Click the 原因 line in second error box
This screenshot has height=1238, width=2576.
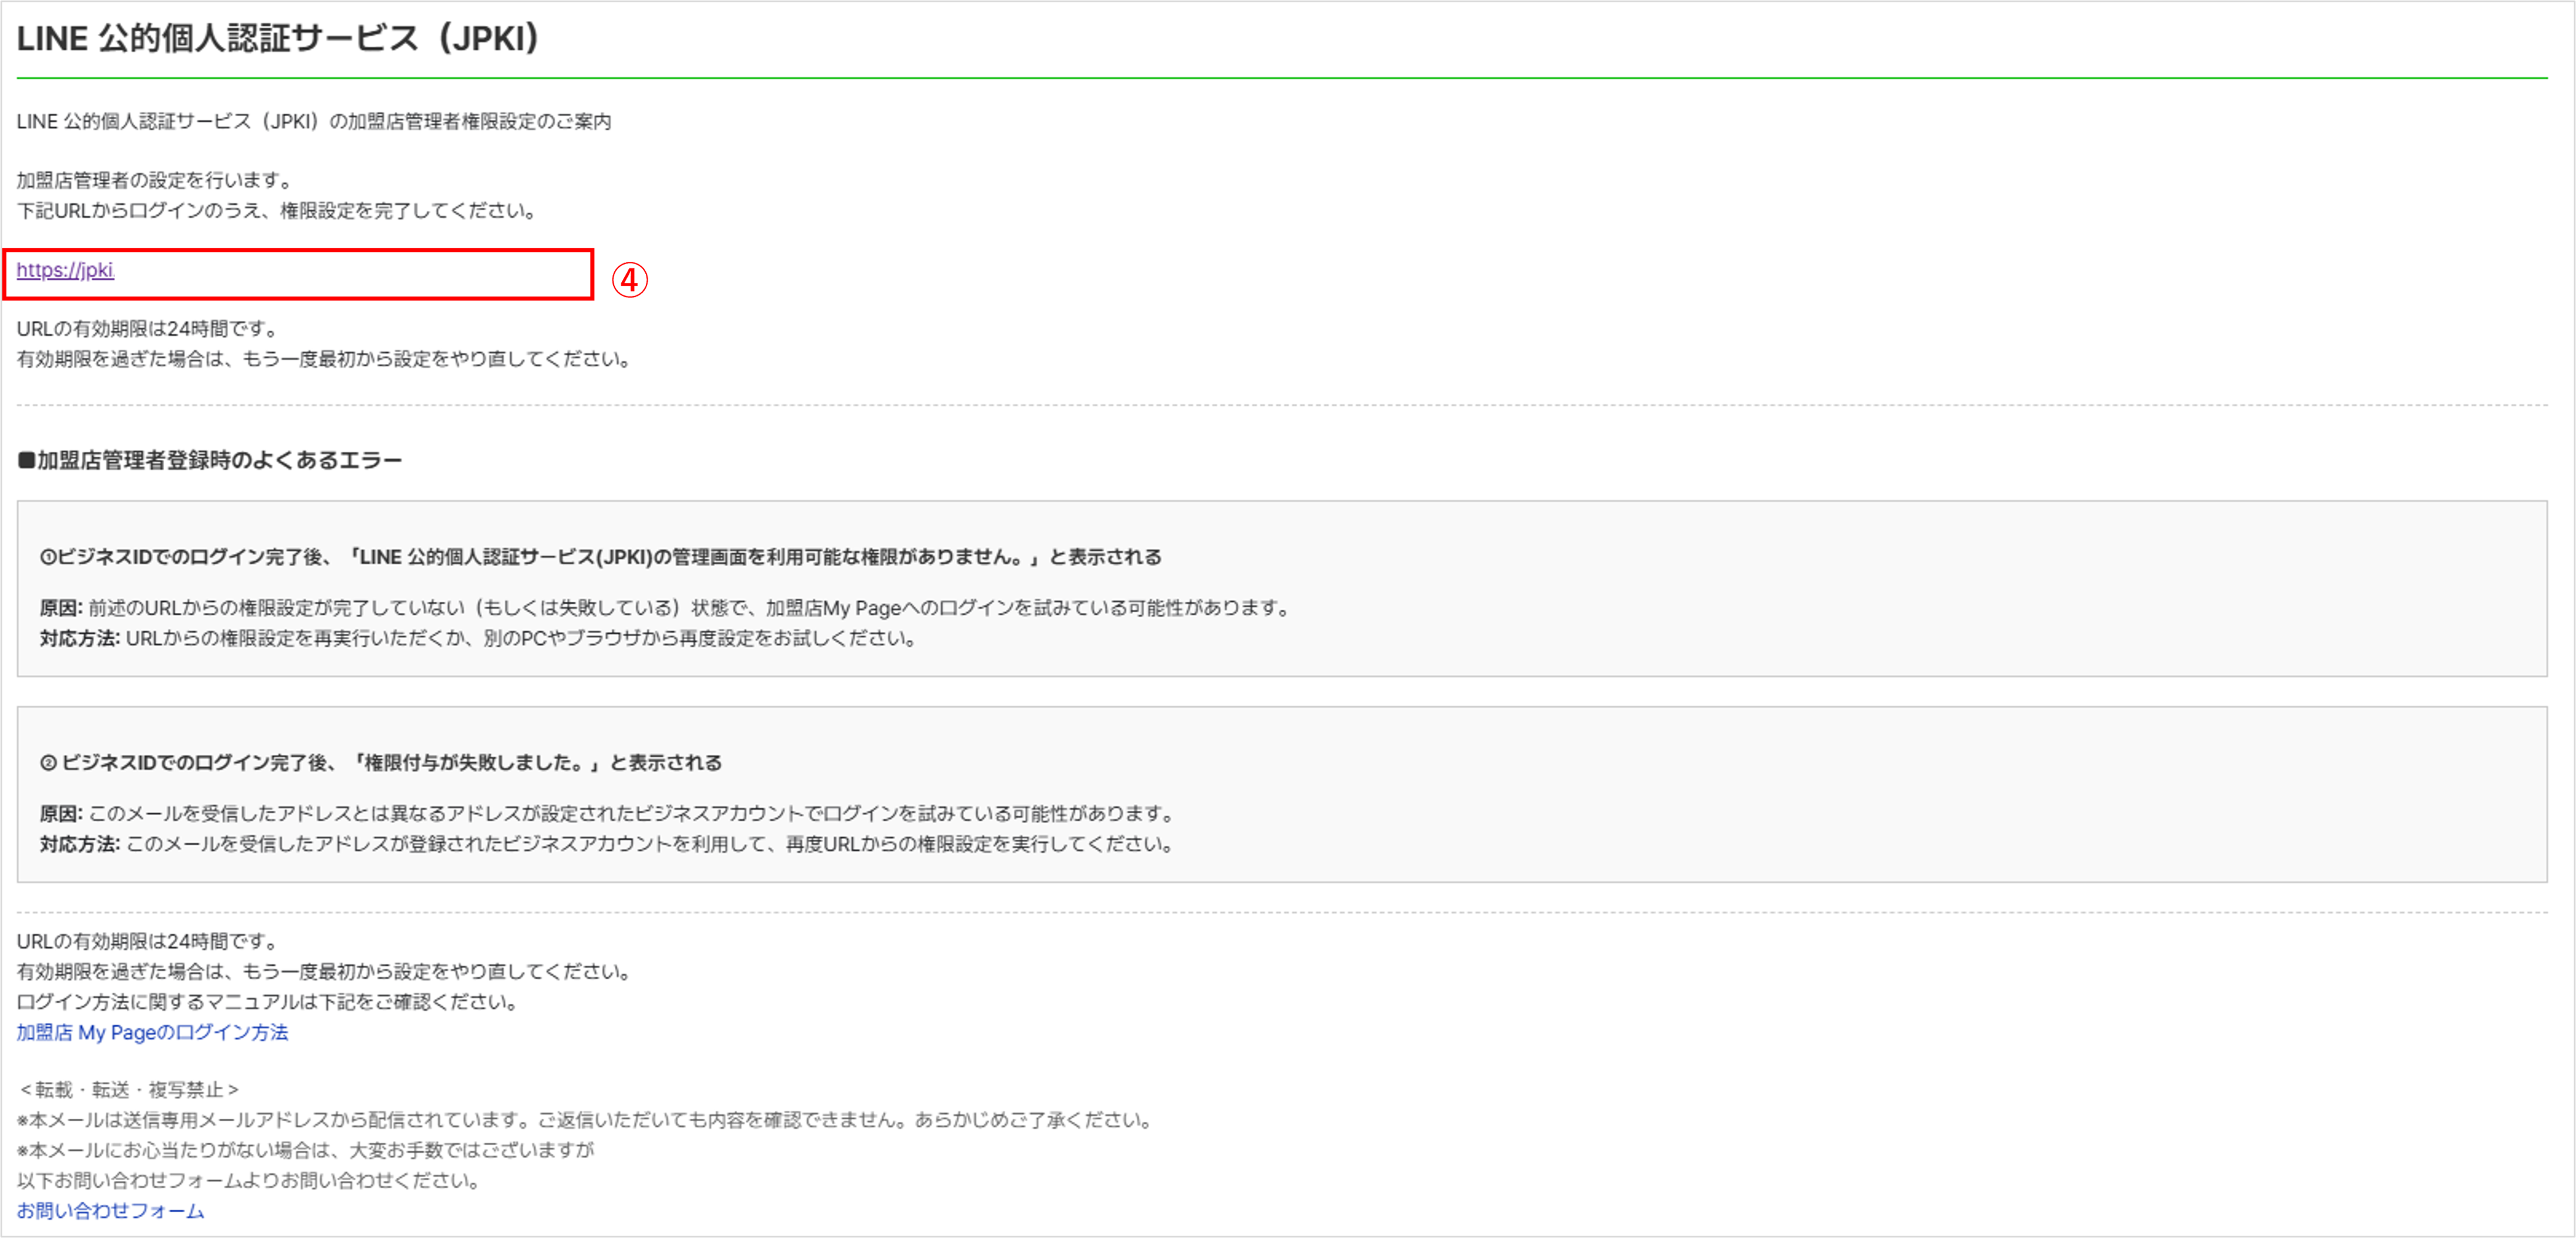[x=608, y=814]
